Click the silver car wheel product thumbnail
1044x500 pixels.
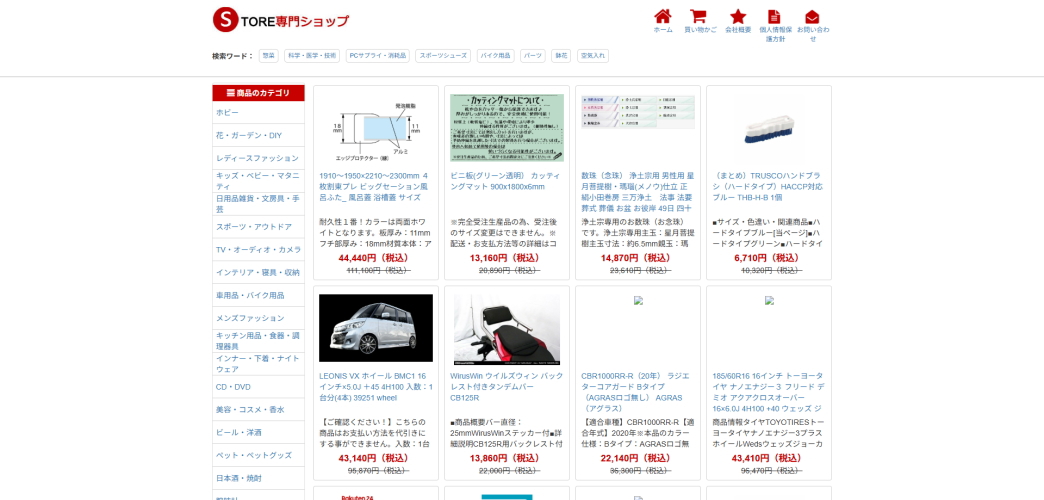click(x=376, y=328)
